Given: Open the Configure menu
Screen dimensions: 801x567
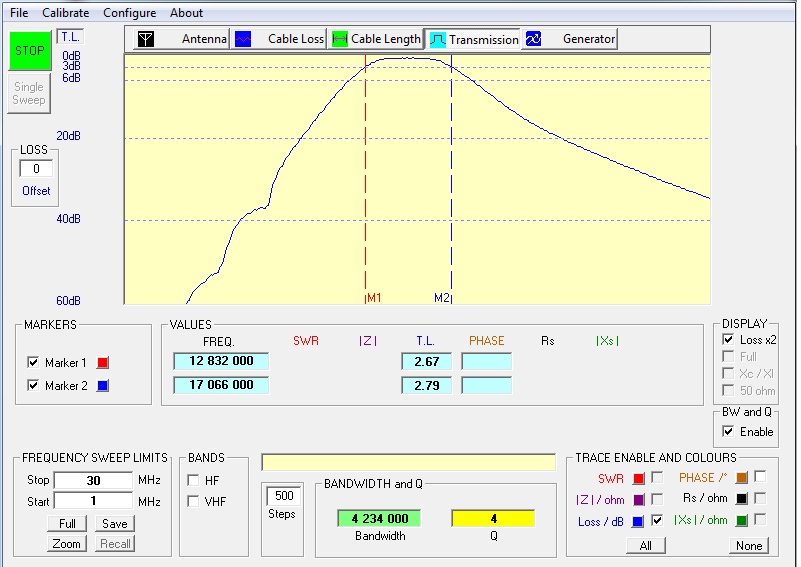Looking at the screenshot, I should (129, 13).
